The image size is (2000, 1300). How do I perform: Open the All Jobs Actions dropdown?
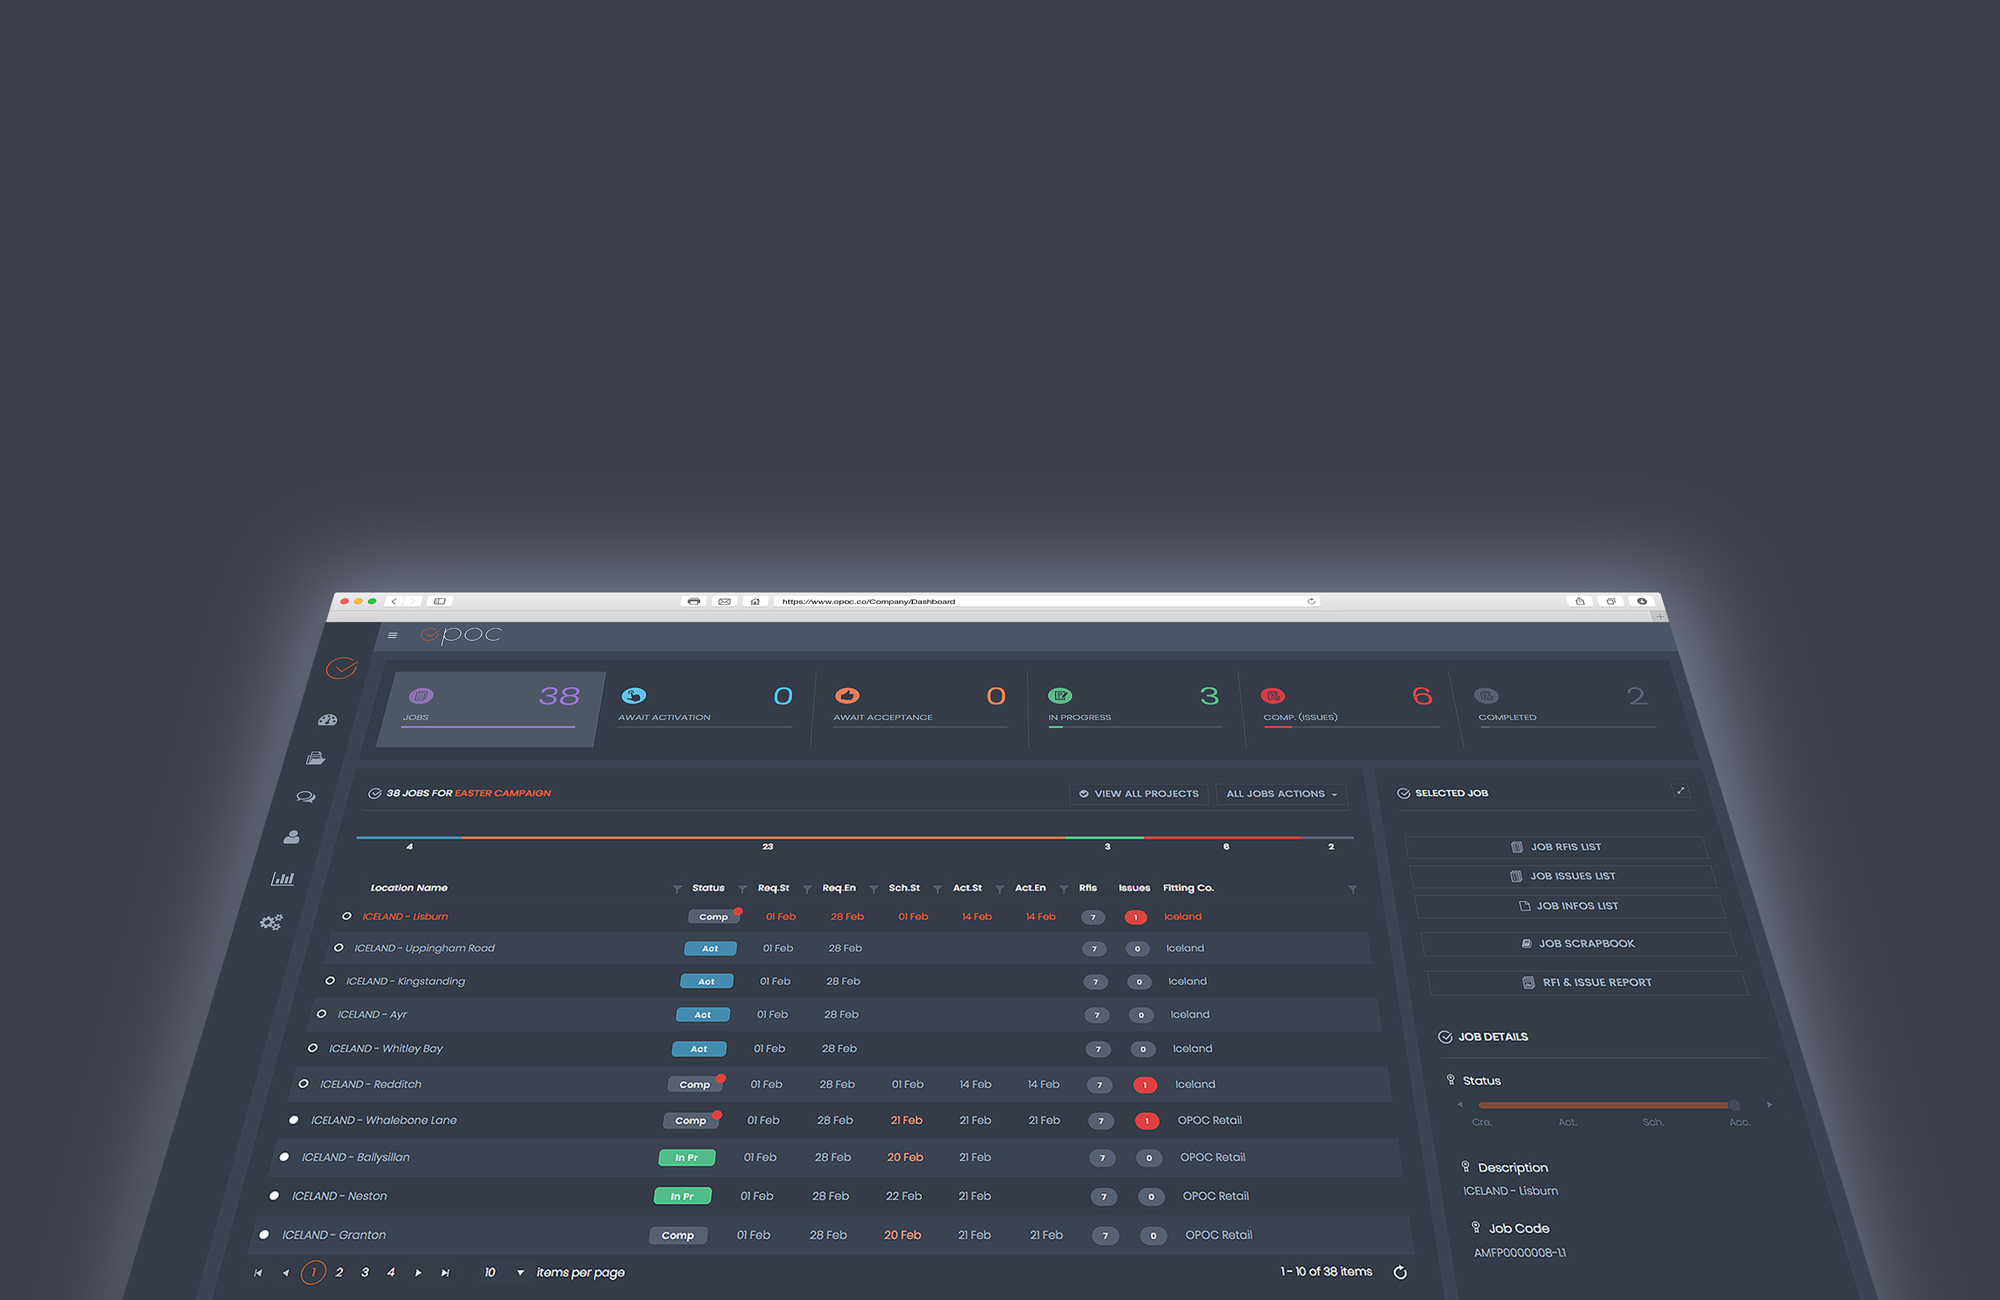pos(1281,794)
